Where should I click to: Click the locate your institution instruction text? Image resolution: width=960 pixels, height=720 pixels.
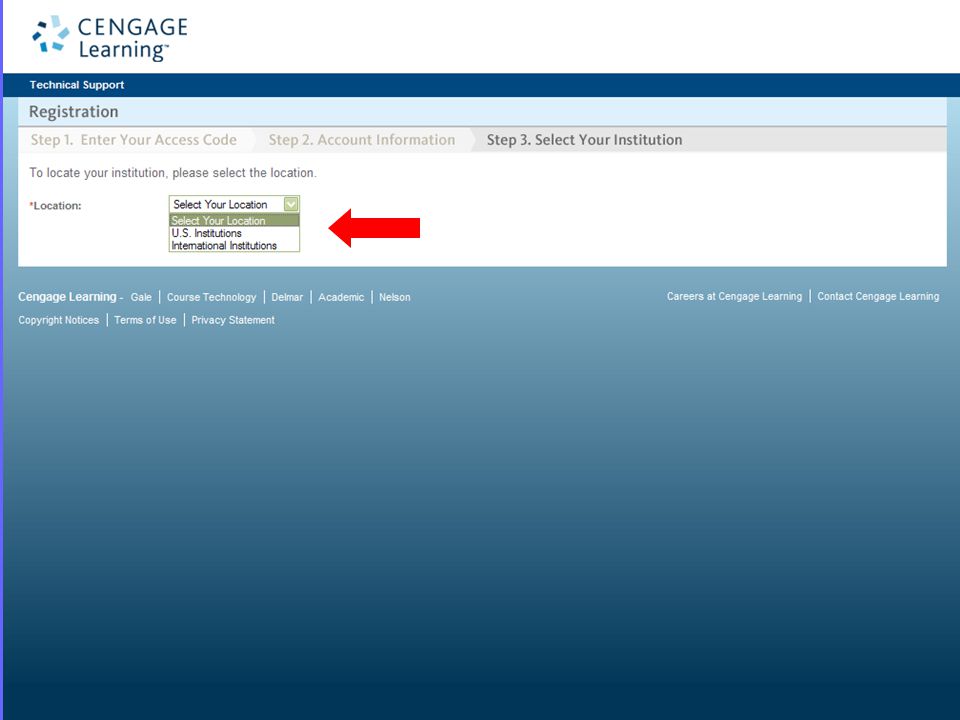click(173, 173)
